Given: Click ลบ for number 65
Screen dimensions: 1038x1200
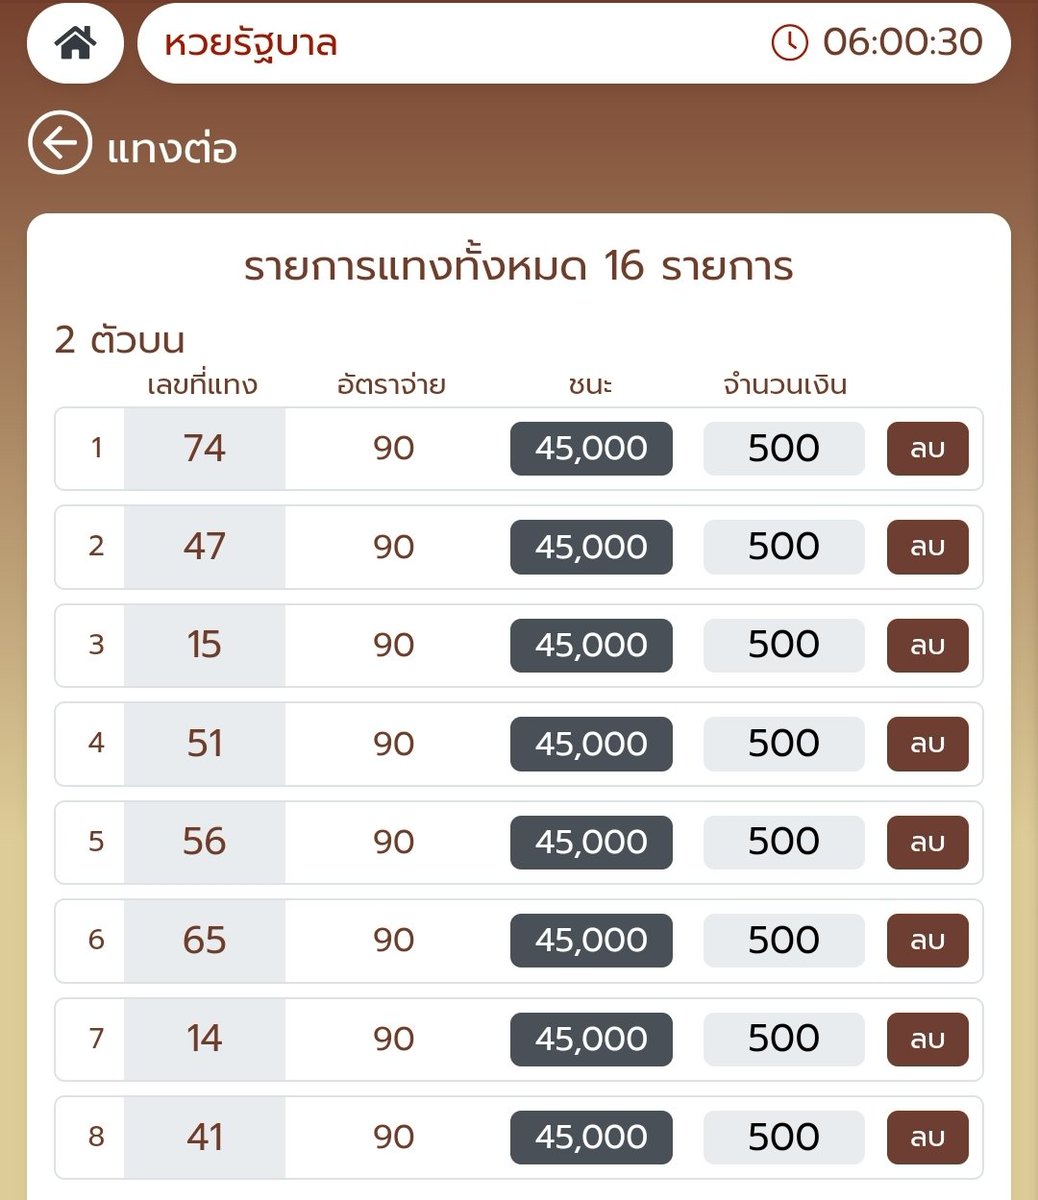Looking at the screenshot, I should (x=928, y=940).
